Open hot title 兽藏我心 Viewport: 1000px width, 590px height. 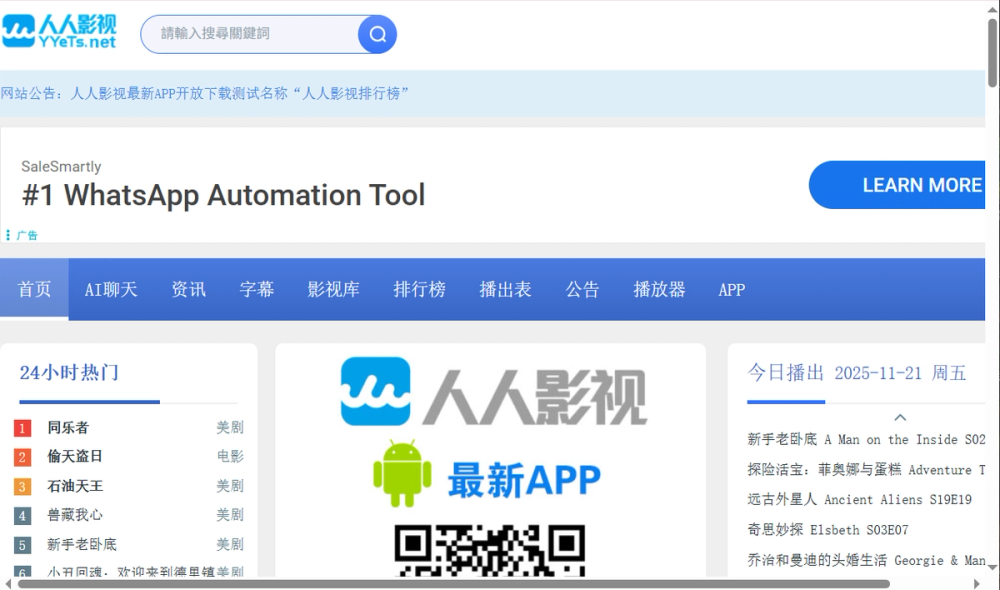click(x=75, y=515)
